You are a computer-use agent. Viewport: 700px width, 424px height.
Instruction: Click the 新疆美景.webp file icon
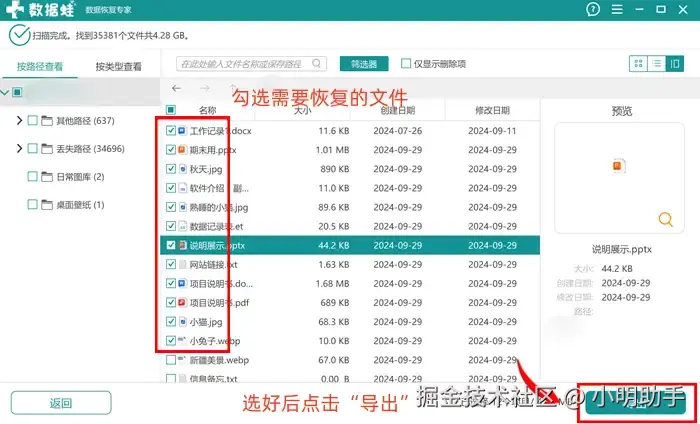[x=182, y=359]
